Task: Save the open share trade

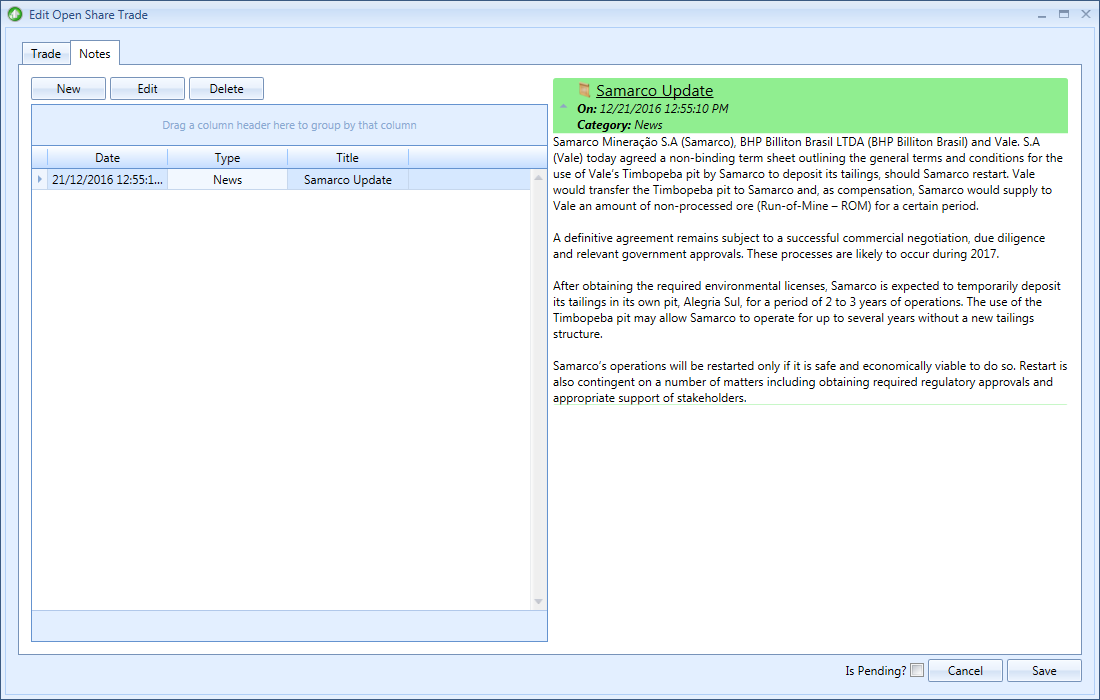Action: coord(1044,671)
